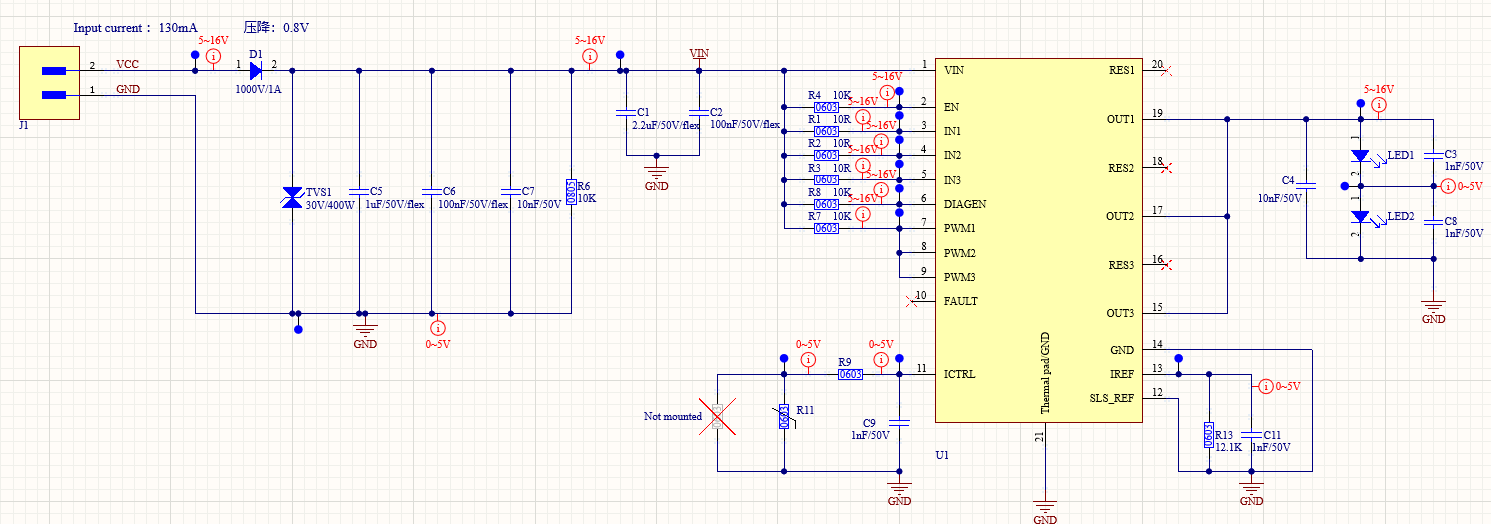Select the D1 diode symbol
The width and height of the screenshot is (1491, 524).
pos(256,71)
